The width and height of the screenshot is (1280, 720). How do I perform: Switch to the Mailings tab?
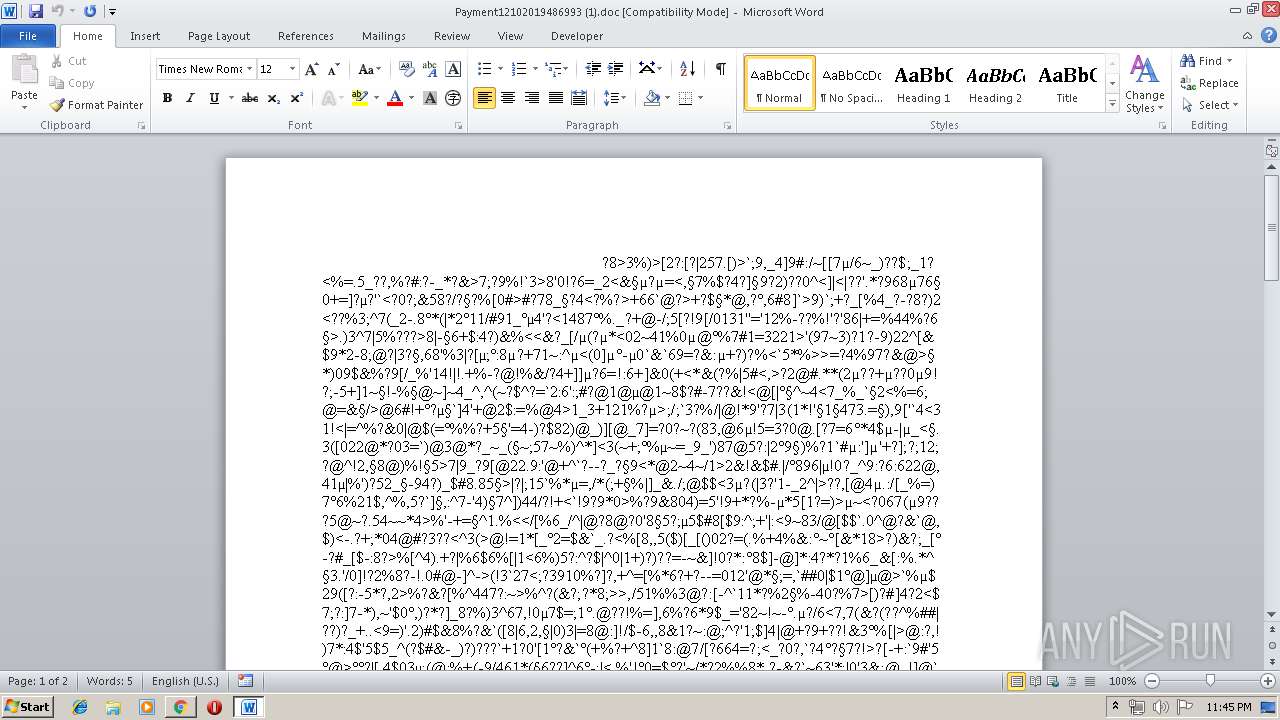coord(384,36)
